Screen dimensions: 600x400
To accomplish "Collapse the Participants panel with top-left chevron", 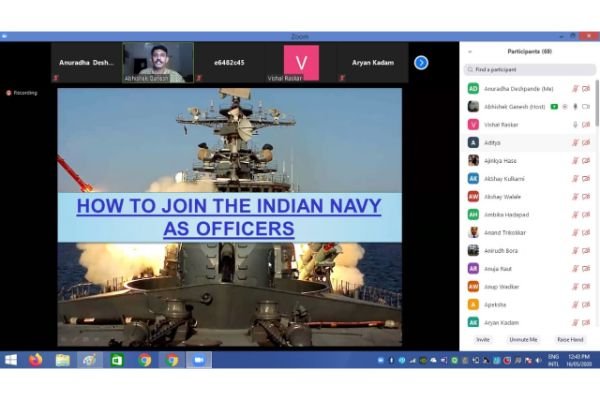I will (470, 52).
